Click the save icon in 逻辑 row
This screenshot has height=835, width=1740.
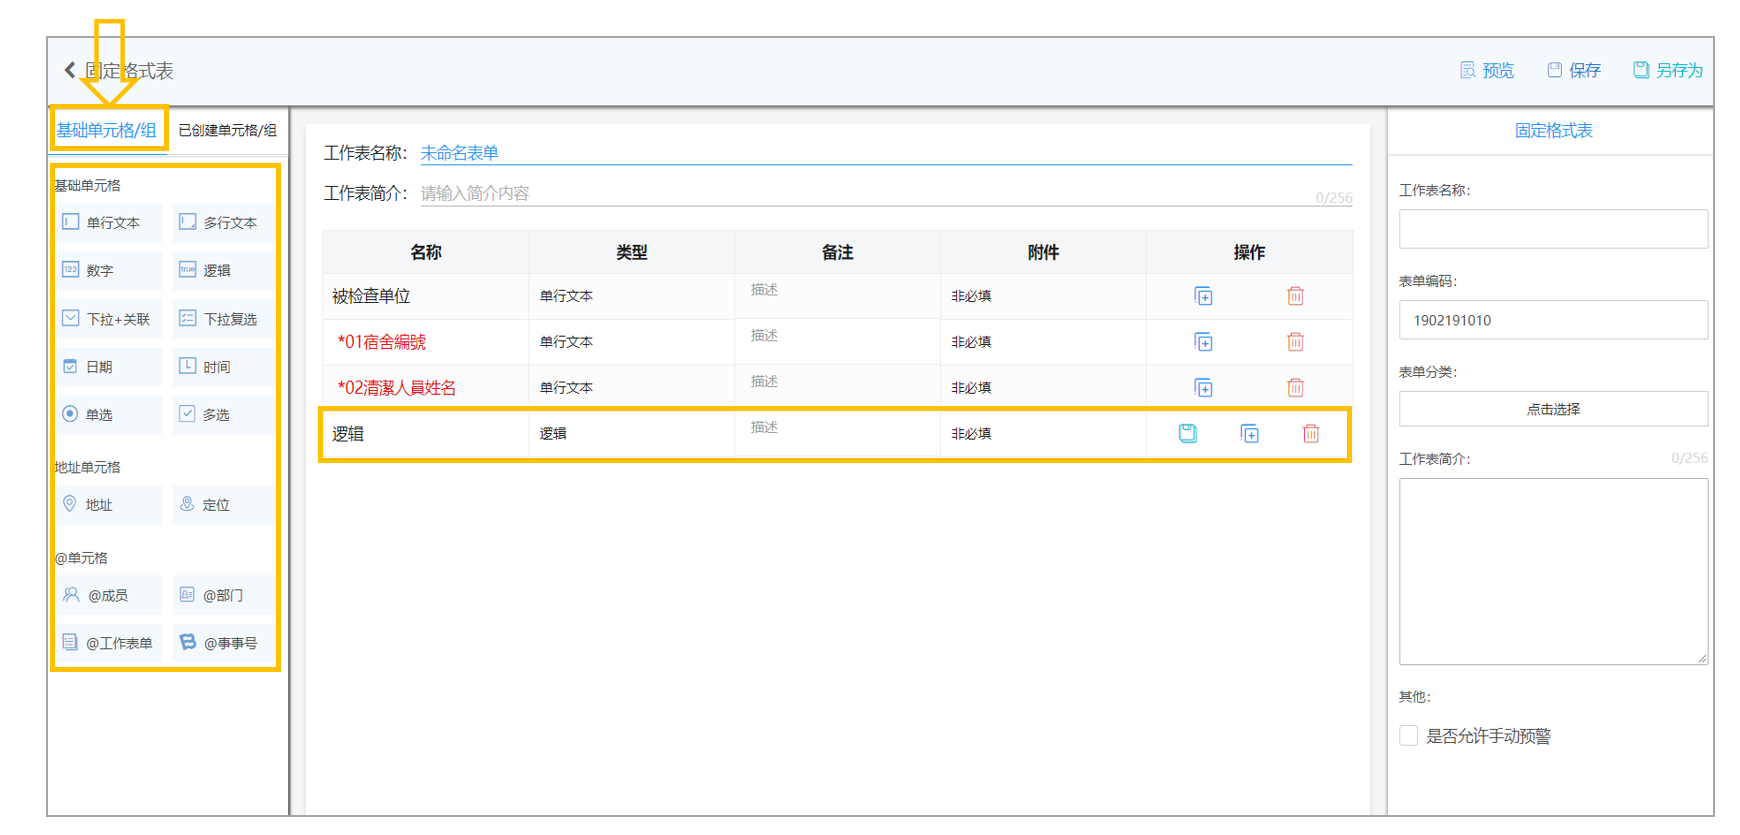(x=1187, y=433)
